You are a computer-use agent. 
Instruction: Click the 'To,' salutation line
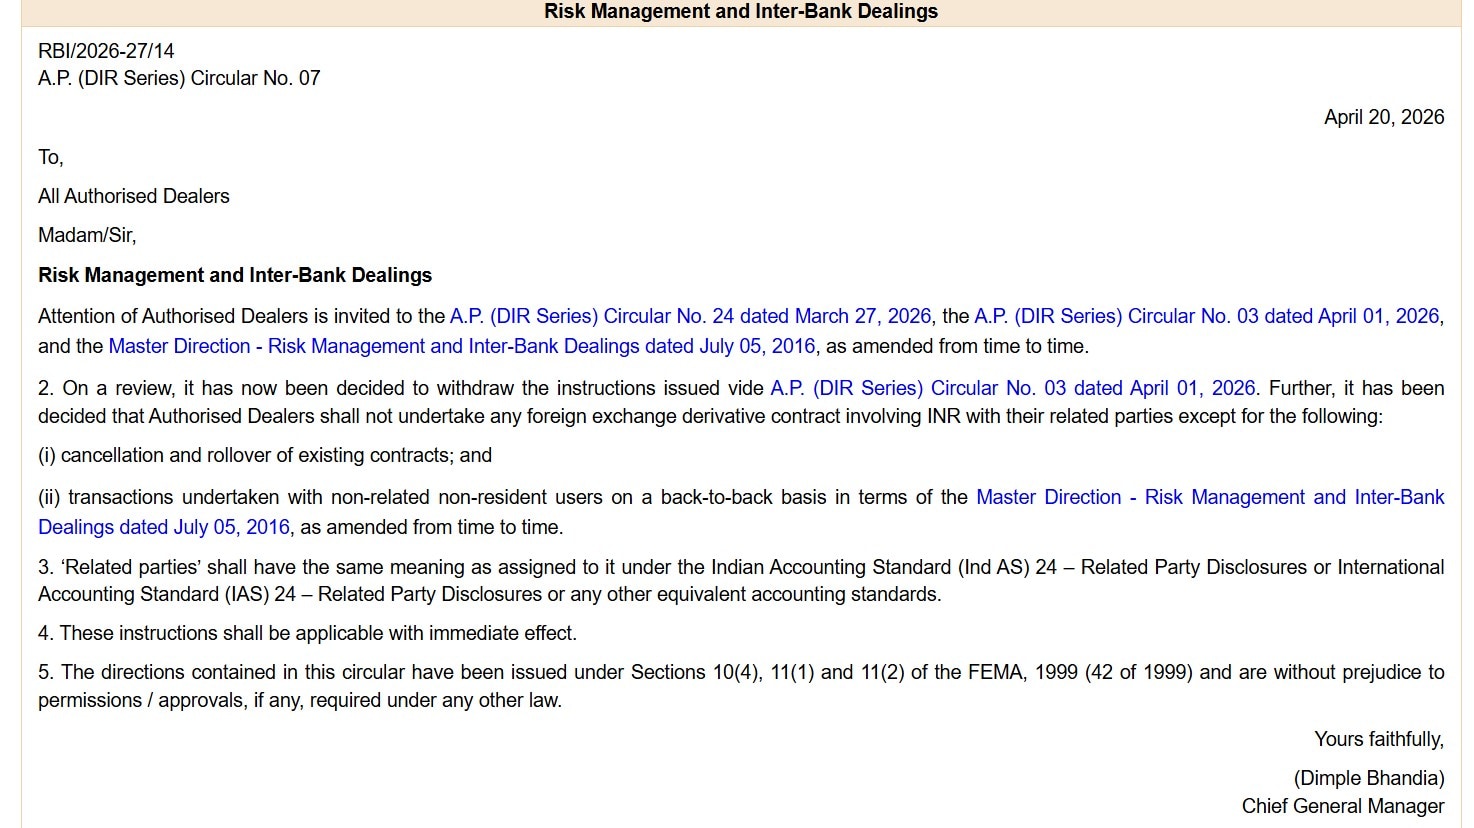(x=51, y=157)
